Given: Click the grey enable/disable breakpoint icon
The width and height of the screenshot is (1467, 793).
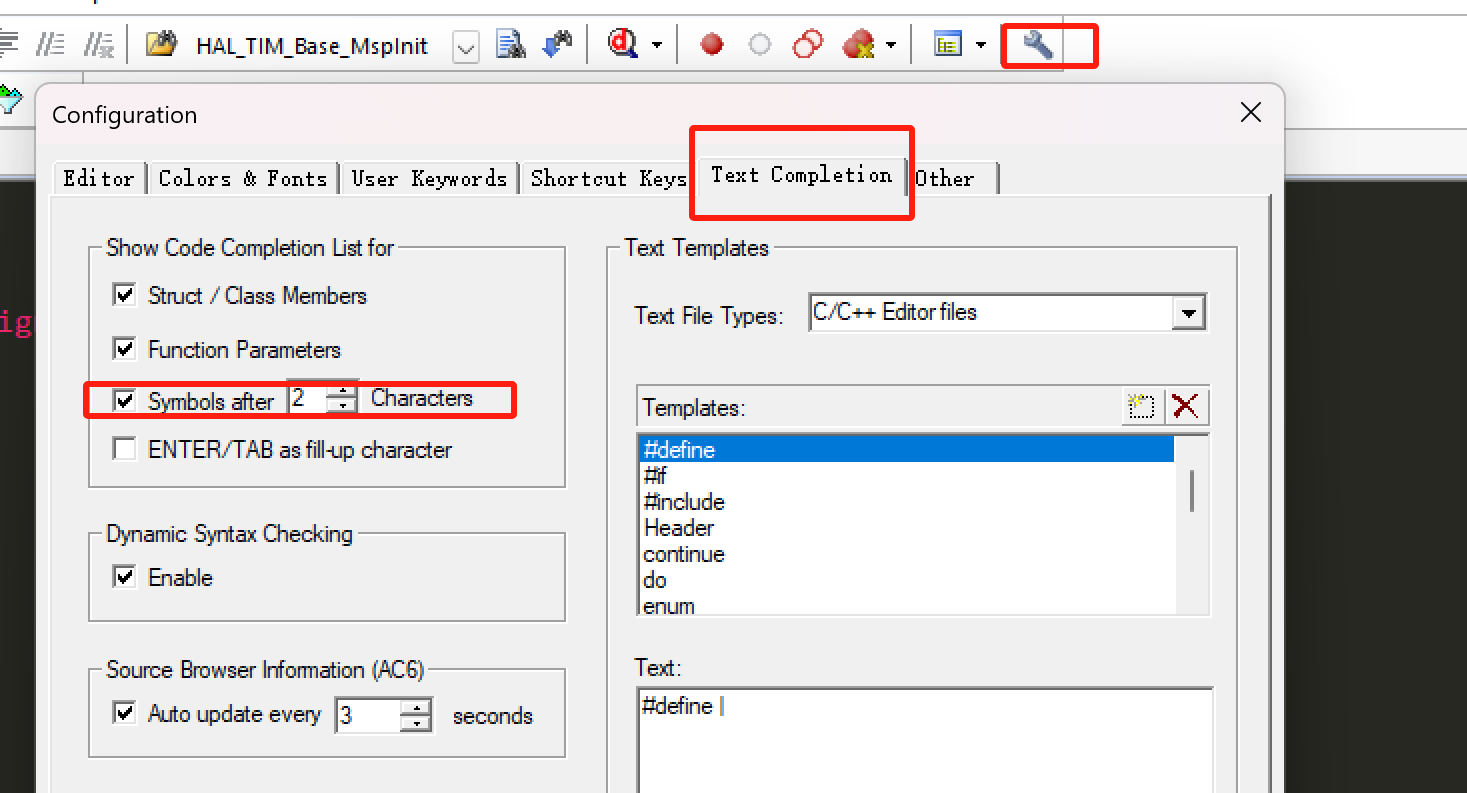Looking at the screenshot, I should click(x=760, y=45).
